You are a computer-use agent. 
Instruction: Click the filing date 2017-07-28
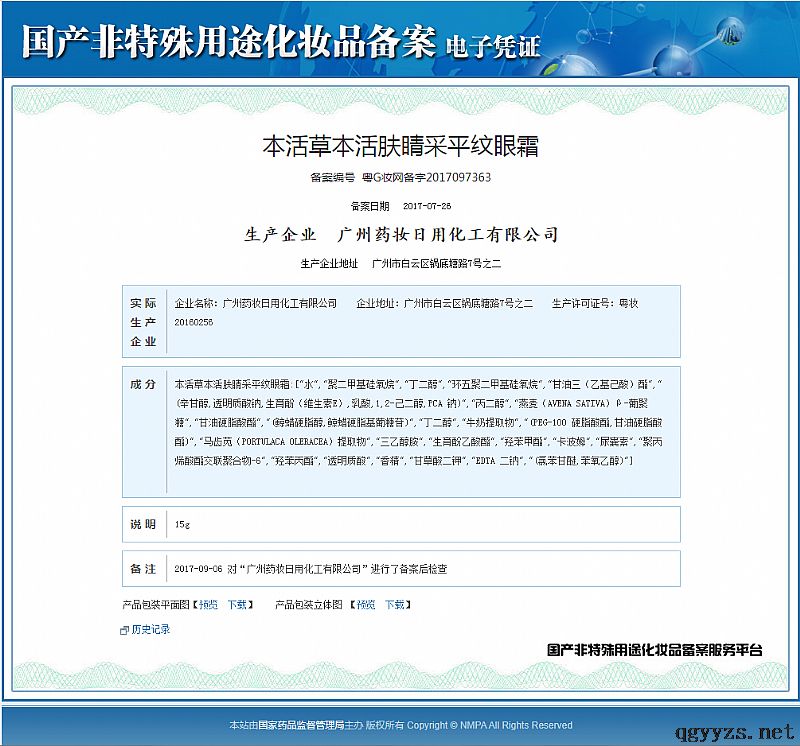point(427,206)
